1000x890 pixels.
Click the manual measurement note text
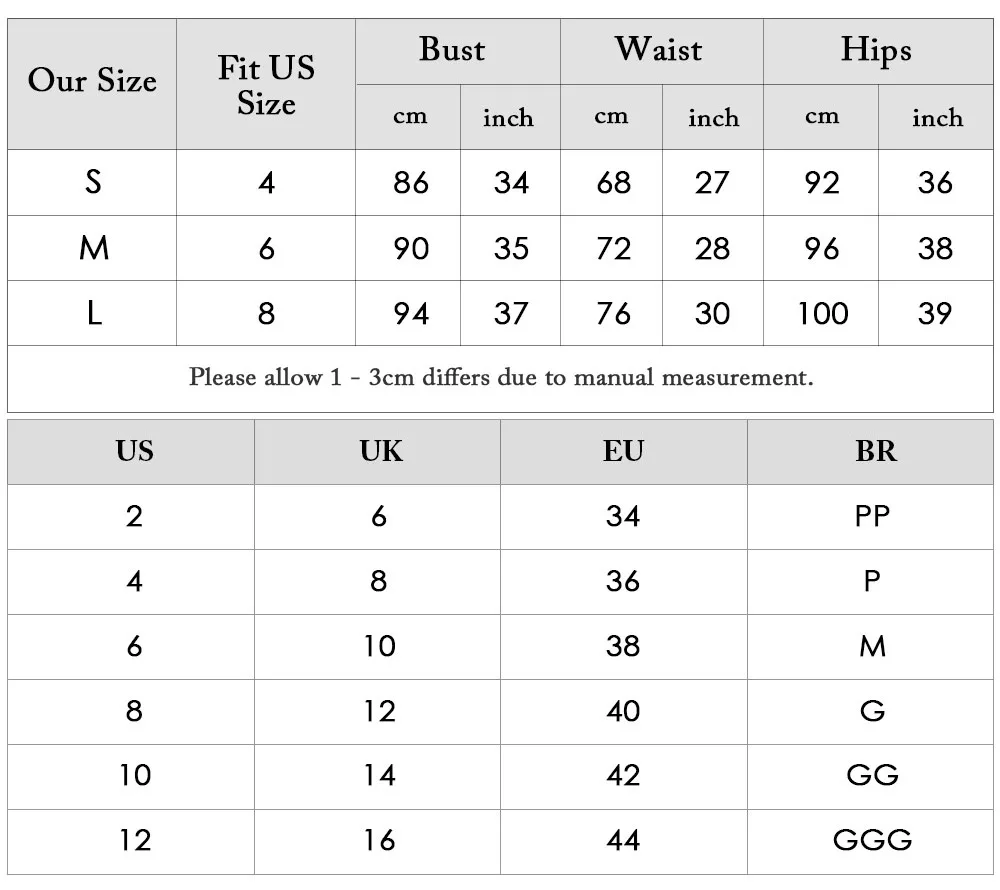coord(501,378)
